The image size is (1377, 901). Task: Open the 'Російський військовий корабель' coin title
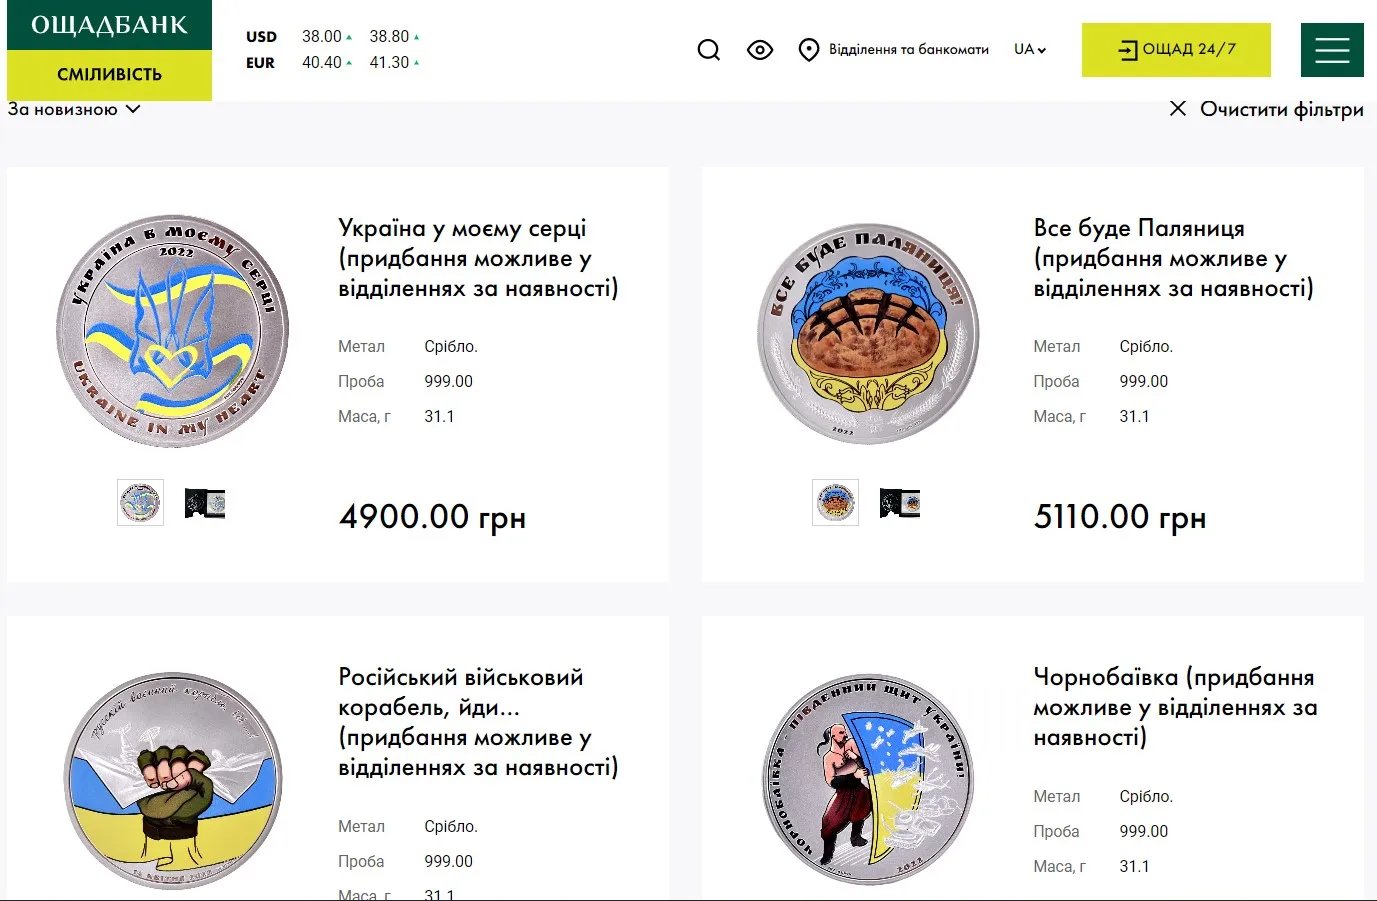coord(478,722)
